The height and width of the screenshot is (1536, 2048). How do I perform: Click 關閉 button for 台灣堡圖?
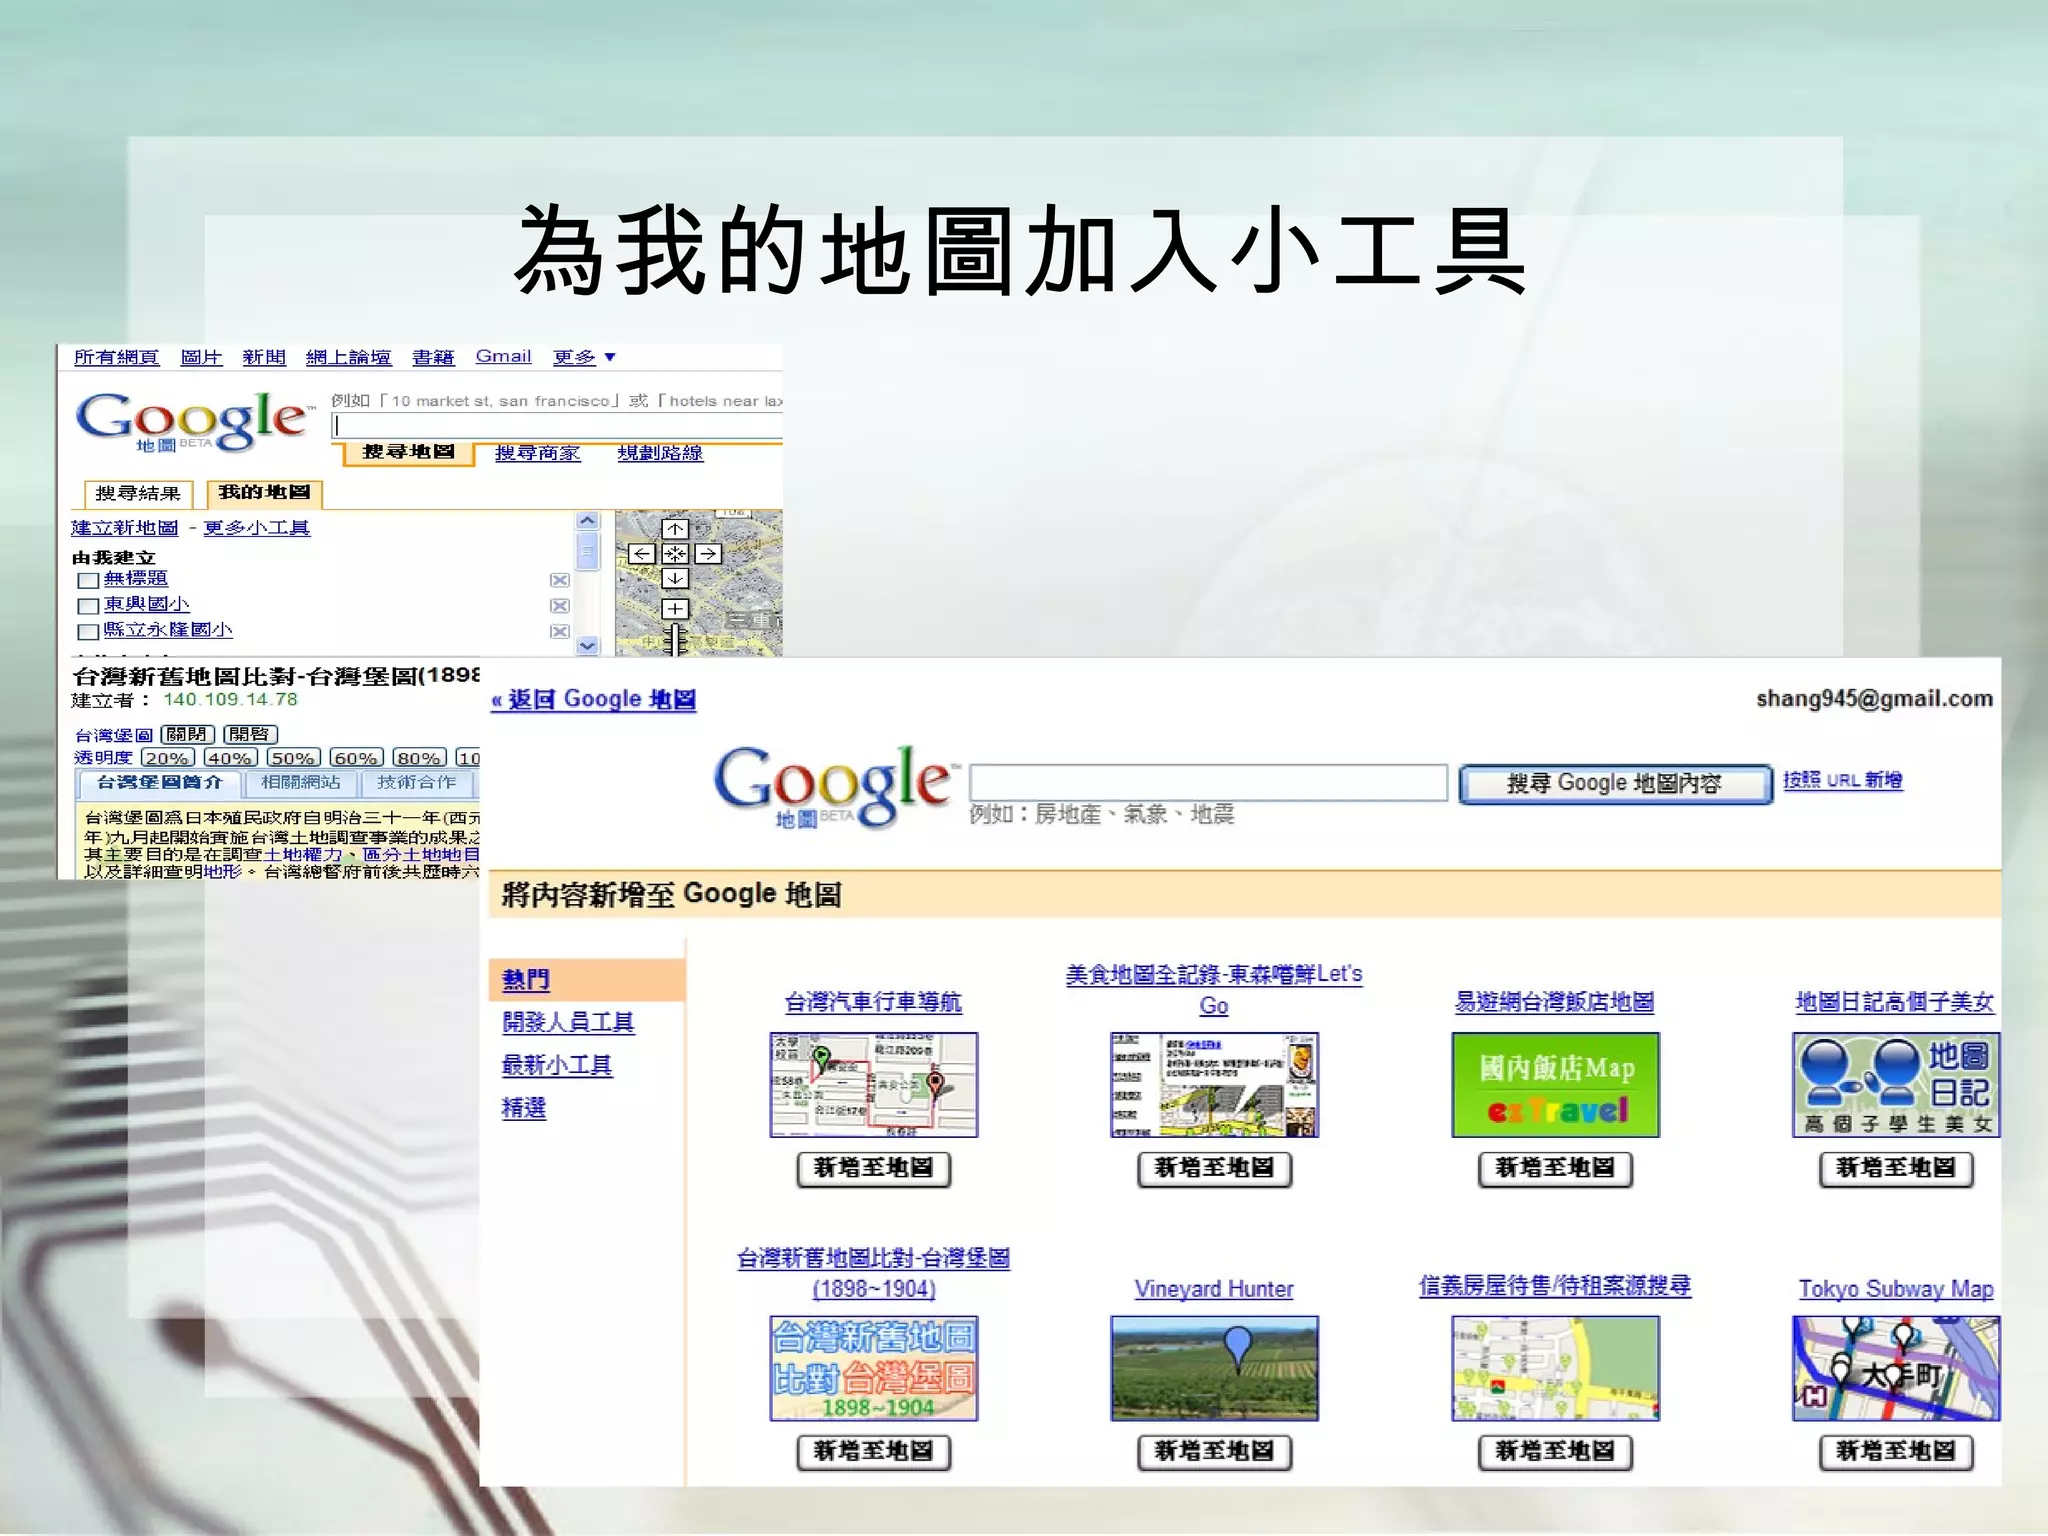coord(187,734)
